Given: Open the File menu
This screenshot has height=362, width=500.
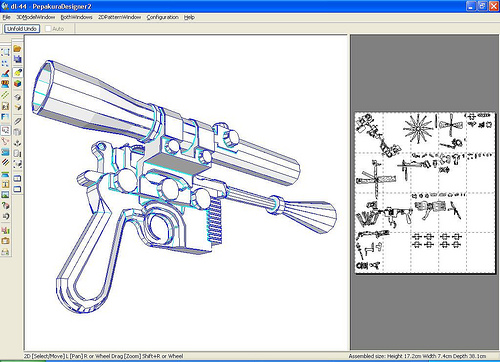Looking at the screenshot, I should click(x=6, y=17).
